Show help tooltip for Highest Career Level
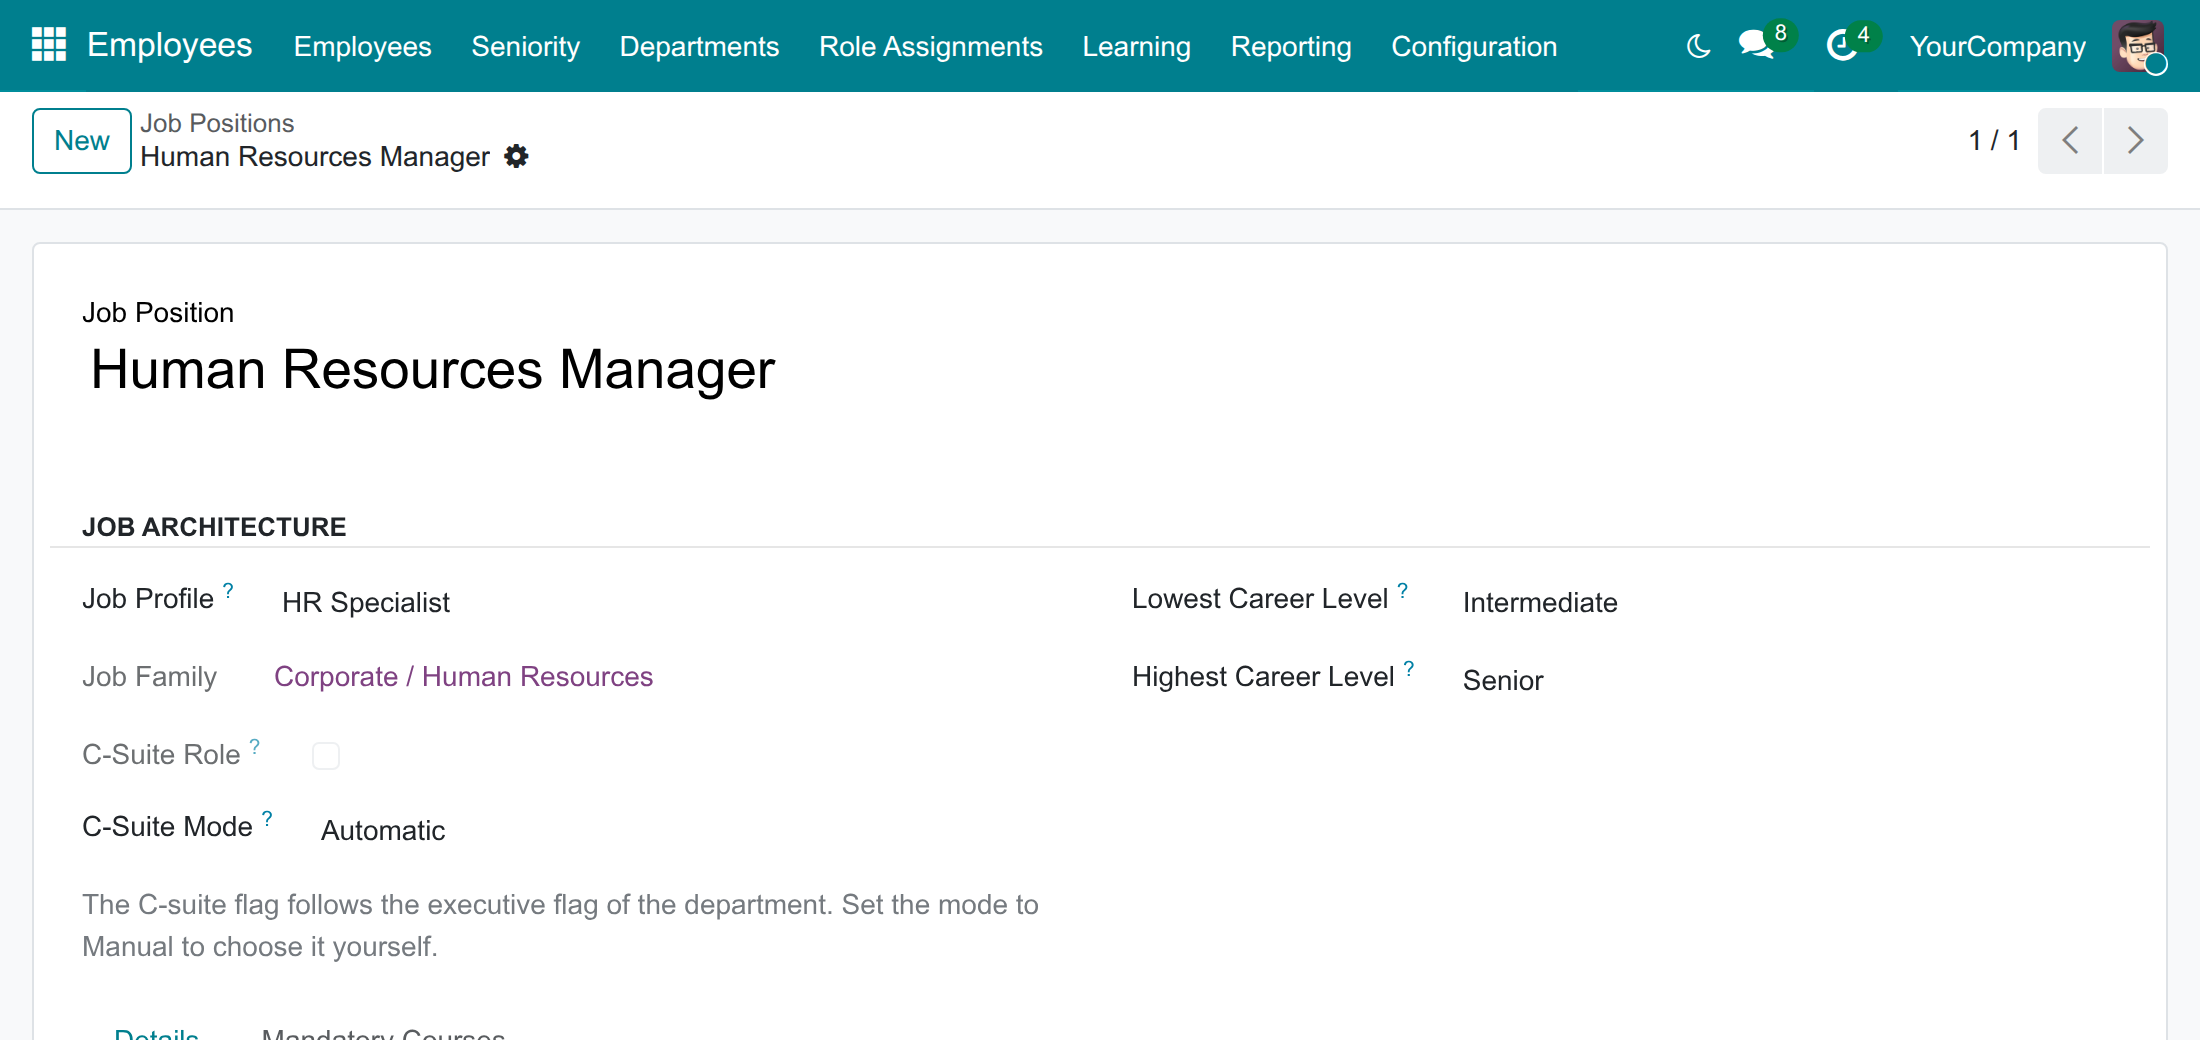The height and width of the screenshot is (1040, 2200). pyautogui.click(x=1409, y=668)
